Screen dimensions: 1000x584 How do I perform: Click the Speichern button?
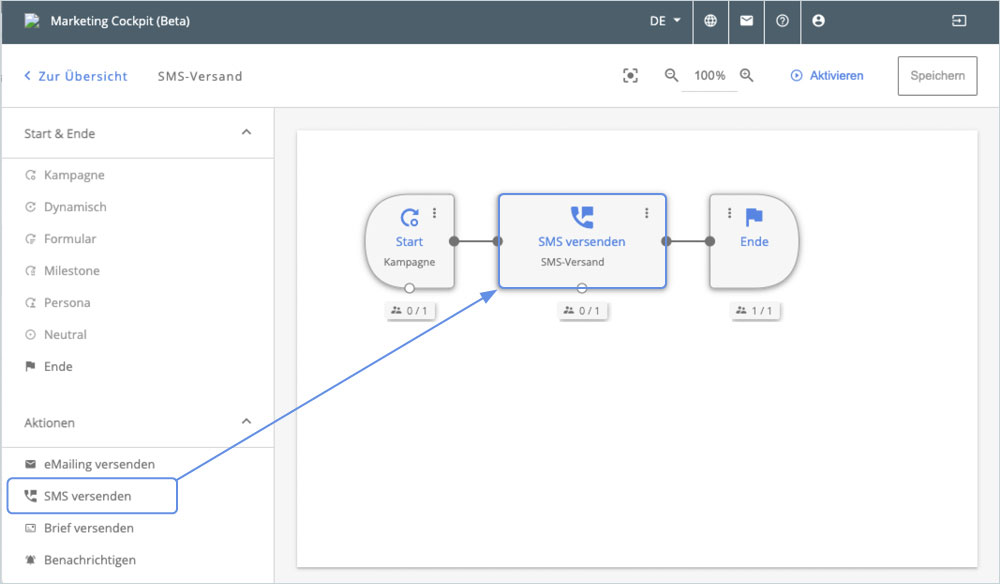pos(938,76)
